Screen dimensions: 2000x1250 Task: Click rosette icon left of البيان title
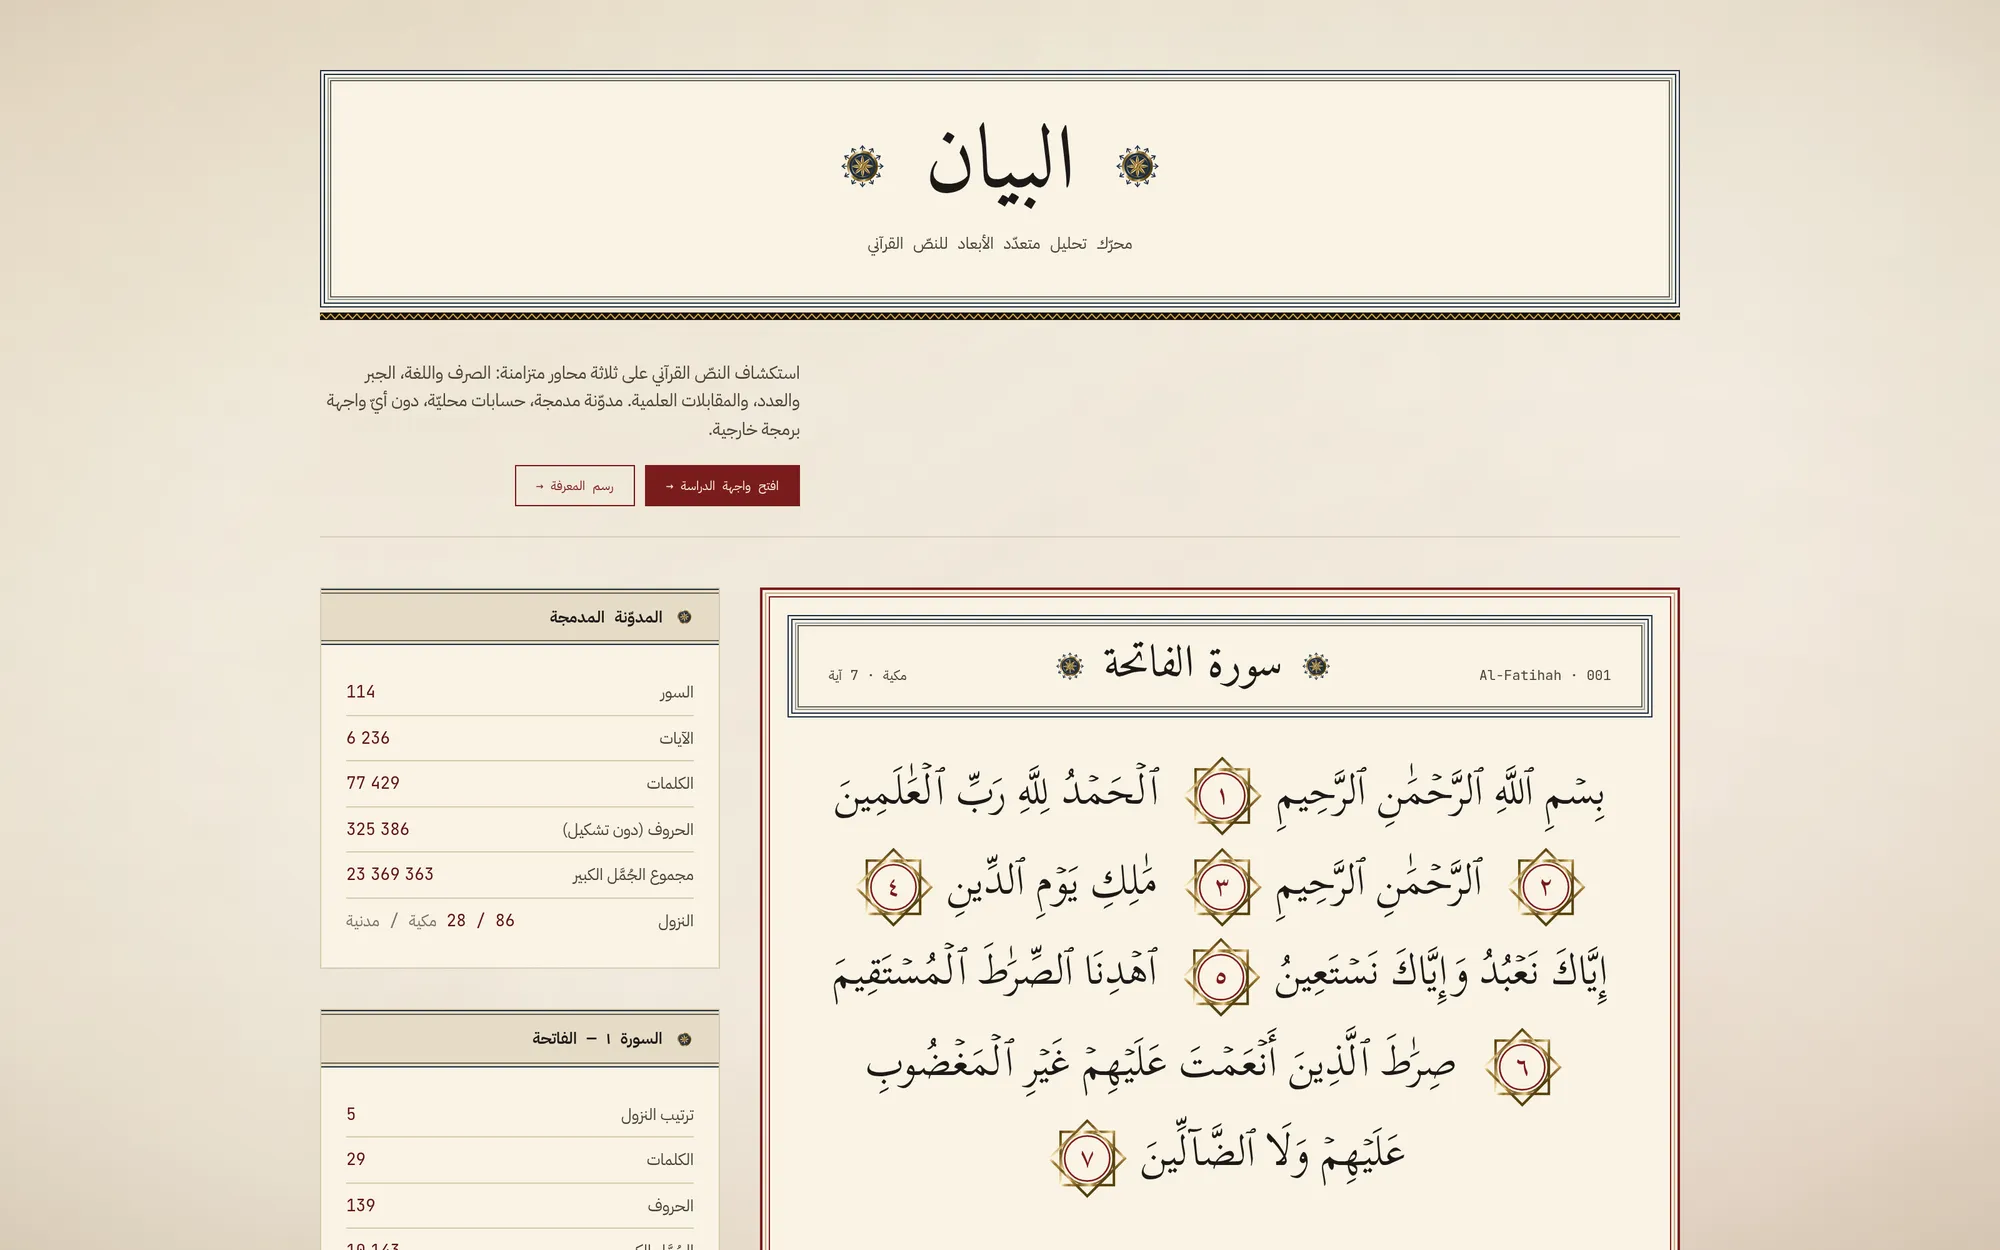click(x=862, y=166)
